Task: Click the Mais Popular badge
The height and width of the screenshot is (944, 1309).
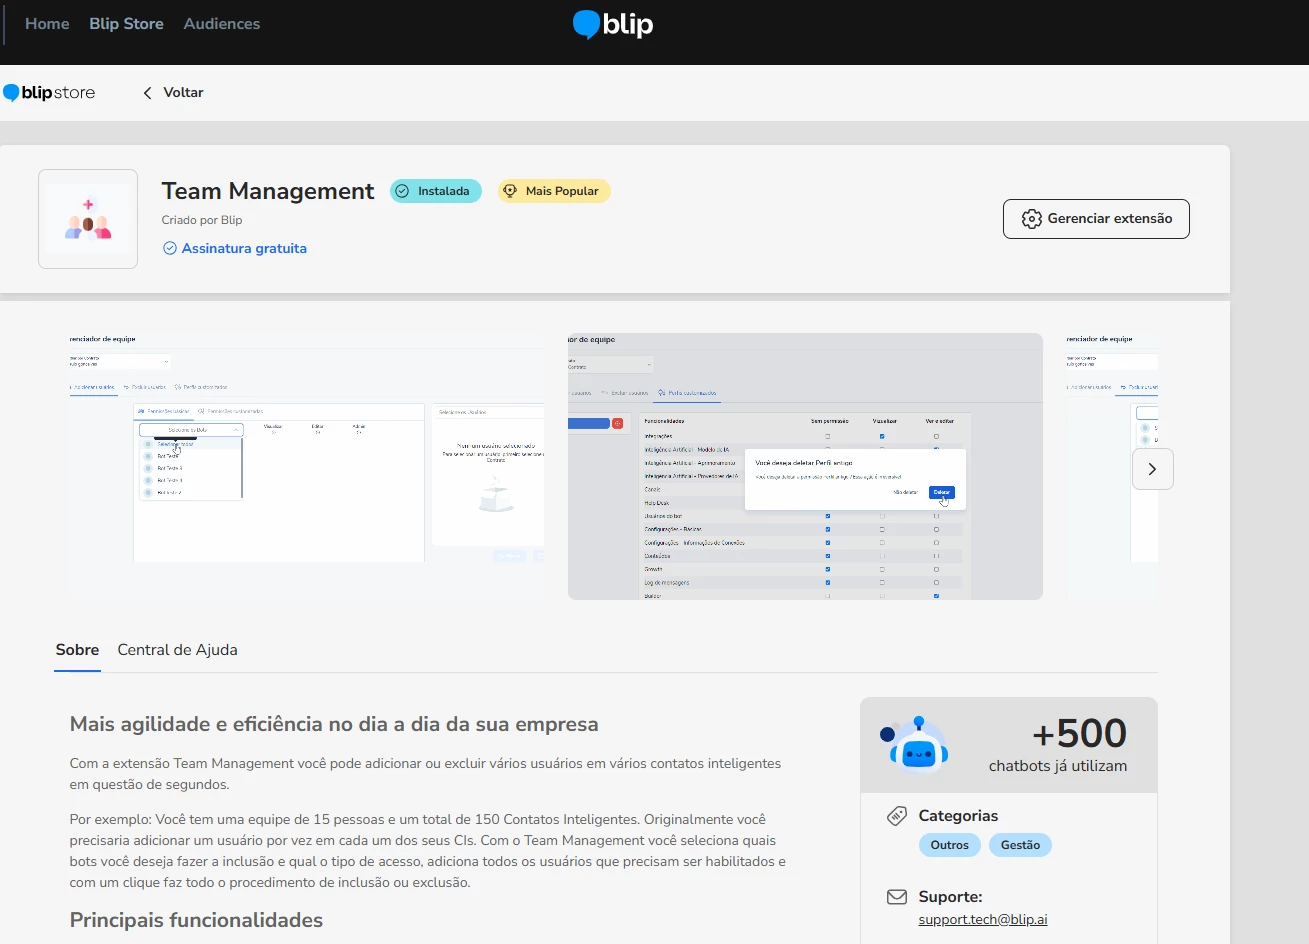Action: point(554,191)
